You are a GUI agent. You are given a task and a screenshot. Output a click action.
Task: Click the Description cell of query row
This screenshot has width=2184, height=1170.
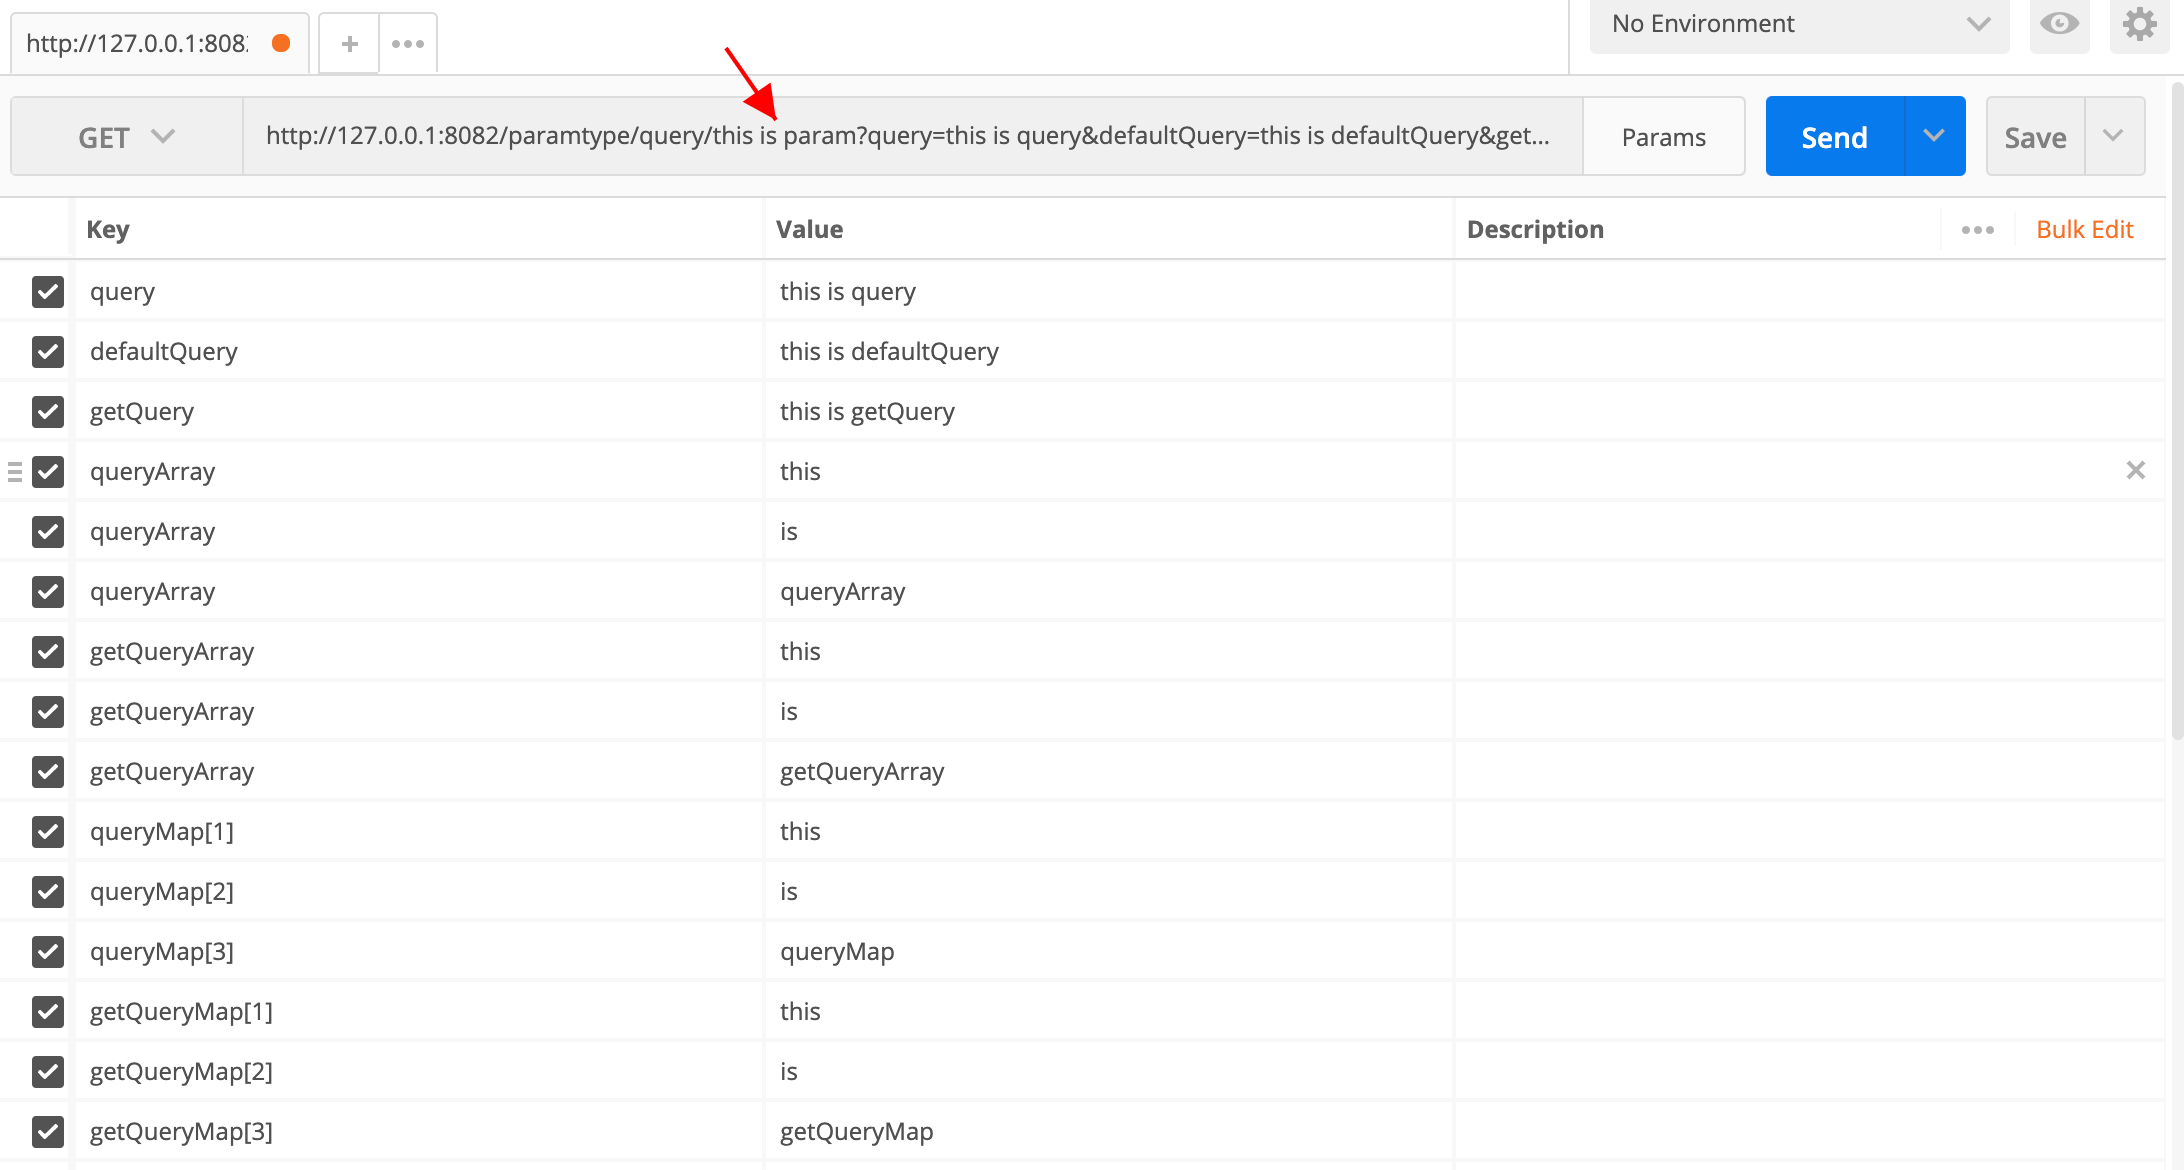click(1808, 291)
